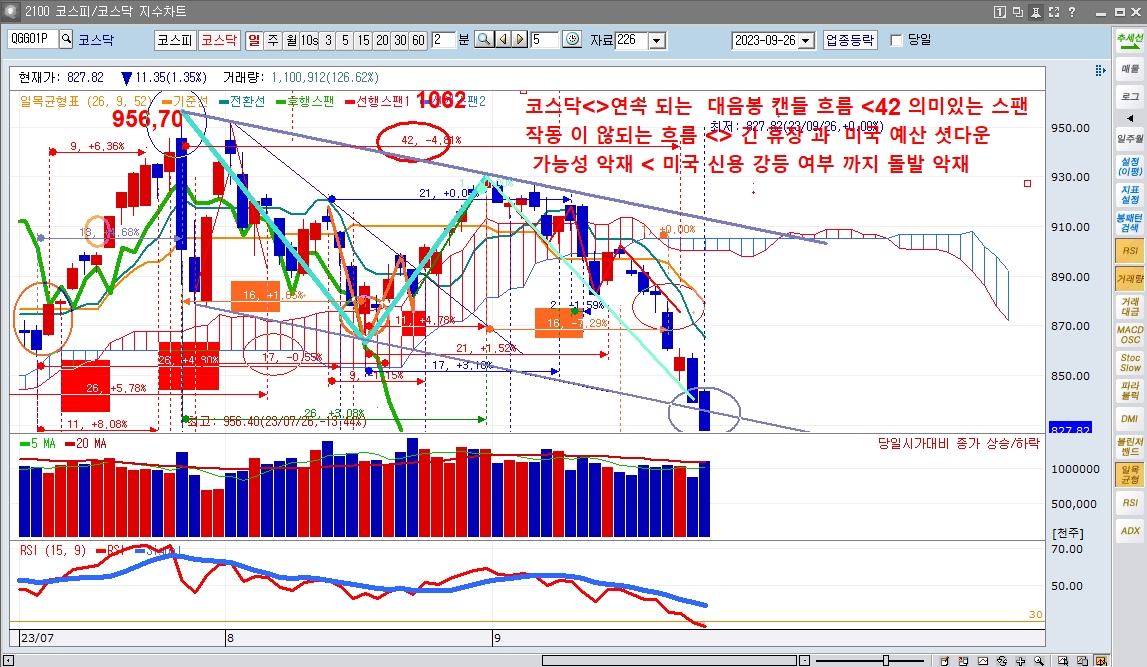This screenshot has width=1147, height=667.
Task: Toggle the MACD OSC indicator button
Action: (x=1129, y=335)
